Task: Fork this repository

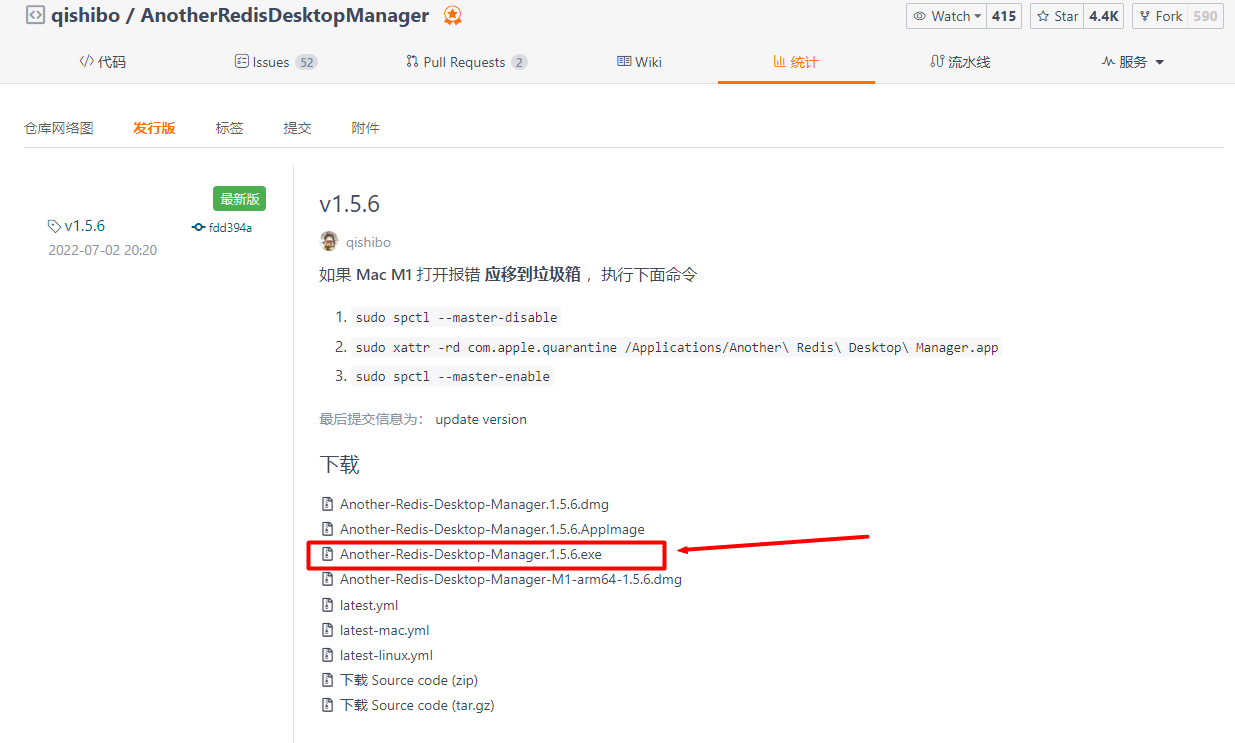Action: point(1159,16)
